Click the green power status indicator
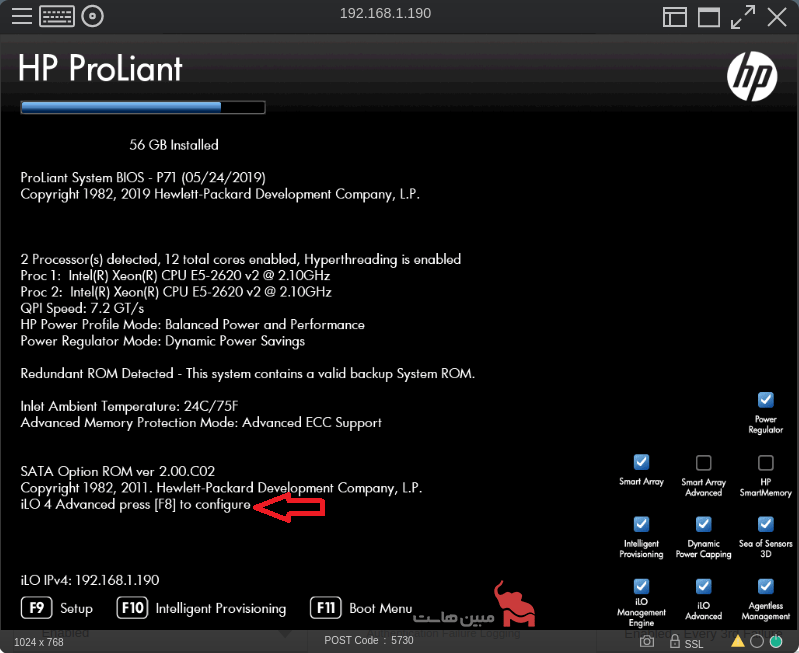Image resolution: width=799 pixels, height=653 pixels. 776,641
